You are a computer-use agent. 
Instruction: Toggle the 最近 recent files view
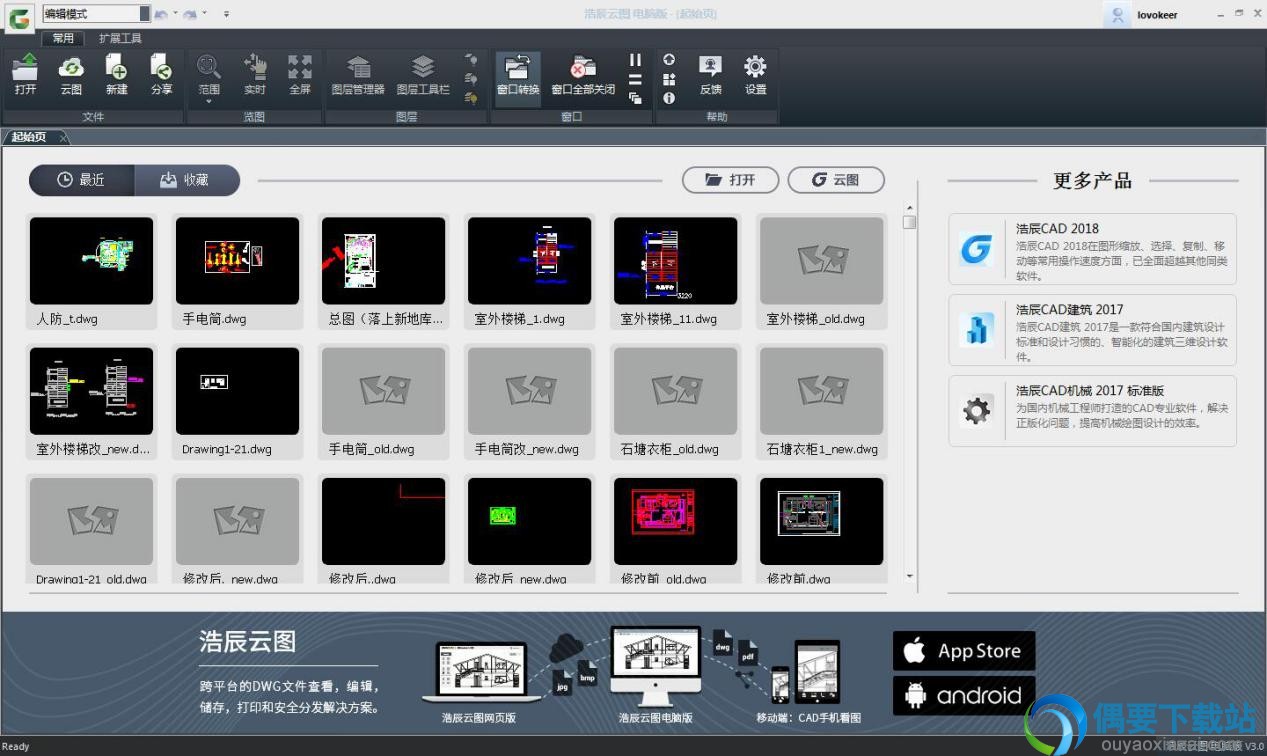tap(81, 180)
